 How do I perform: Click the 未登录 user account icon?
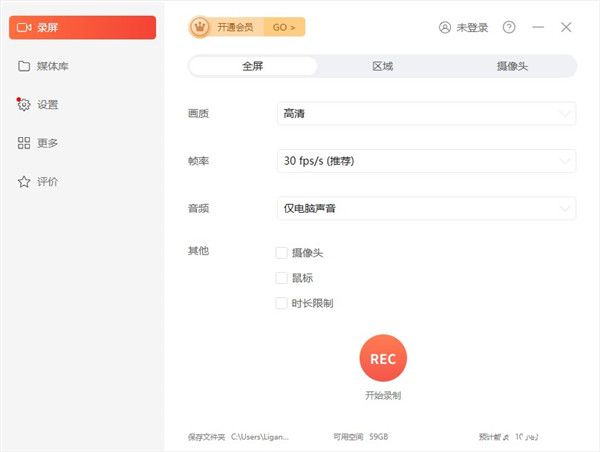click(x=445, y=28)
